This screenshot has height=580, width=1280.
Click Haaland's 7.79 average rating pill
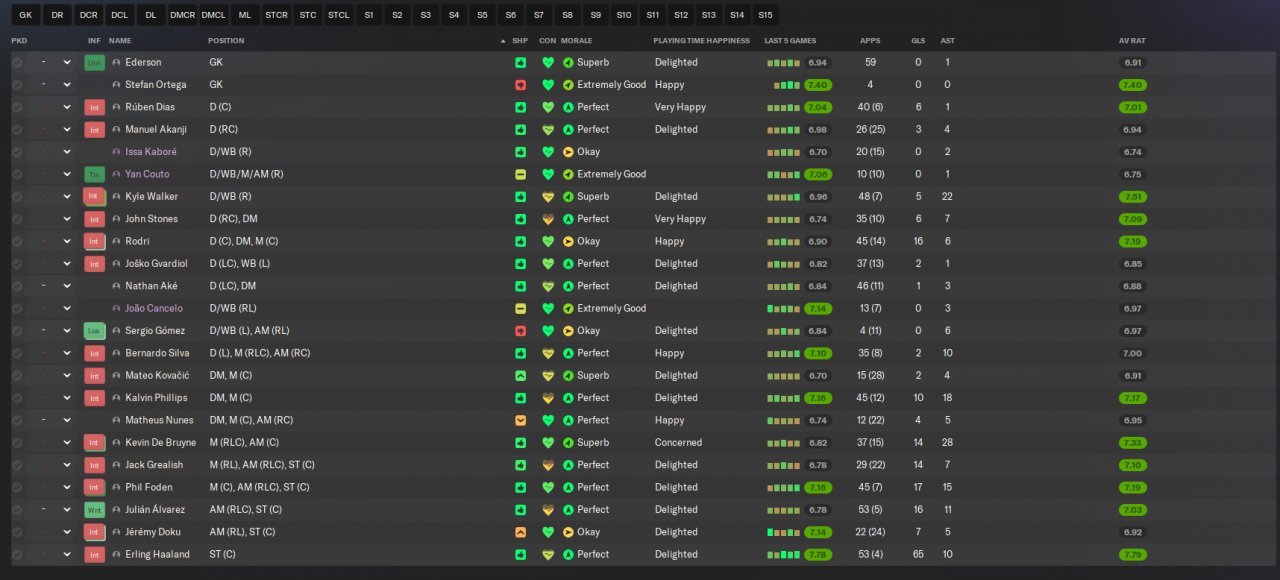[1133, 554]
